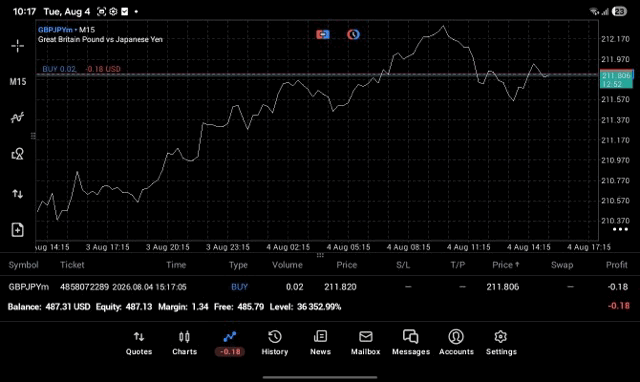Open the M15 timeframe selector
The image size is (640, 382).
pyautogui.click(x=18, y=82)
